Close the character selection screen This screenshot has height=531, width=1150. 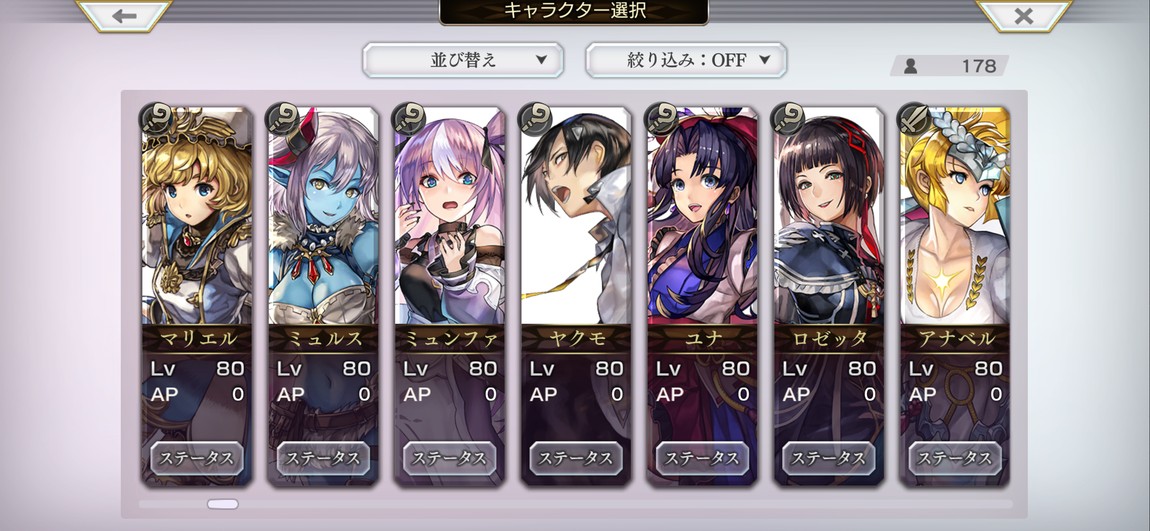pyautogui.click(x=1024, y=15)
